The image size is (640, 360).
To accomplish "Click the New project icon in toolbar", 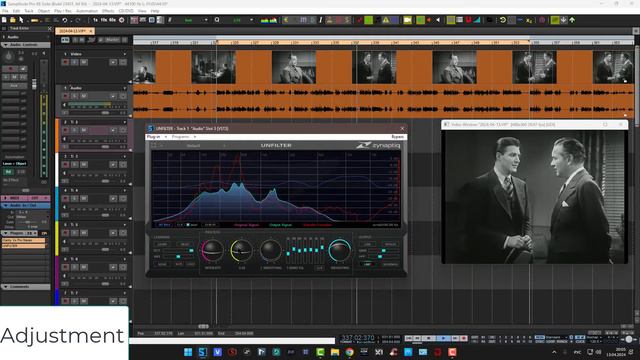I will [x=4, y=20].
